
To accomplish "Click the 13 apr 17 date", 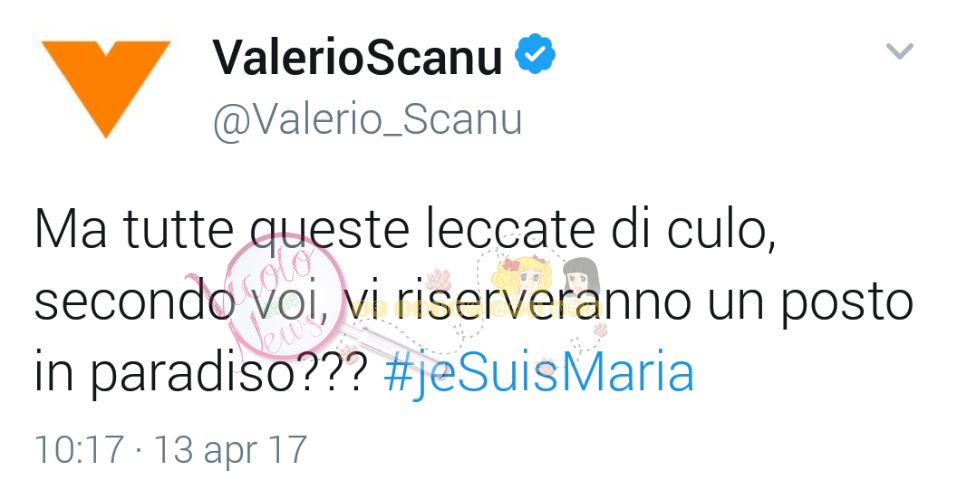I will [230, 450].
